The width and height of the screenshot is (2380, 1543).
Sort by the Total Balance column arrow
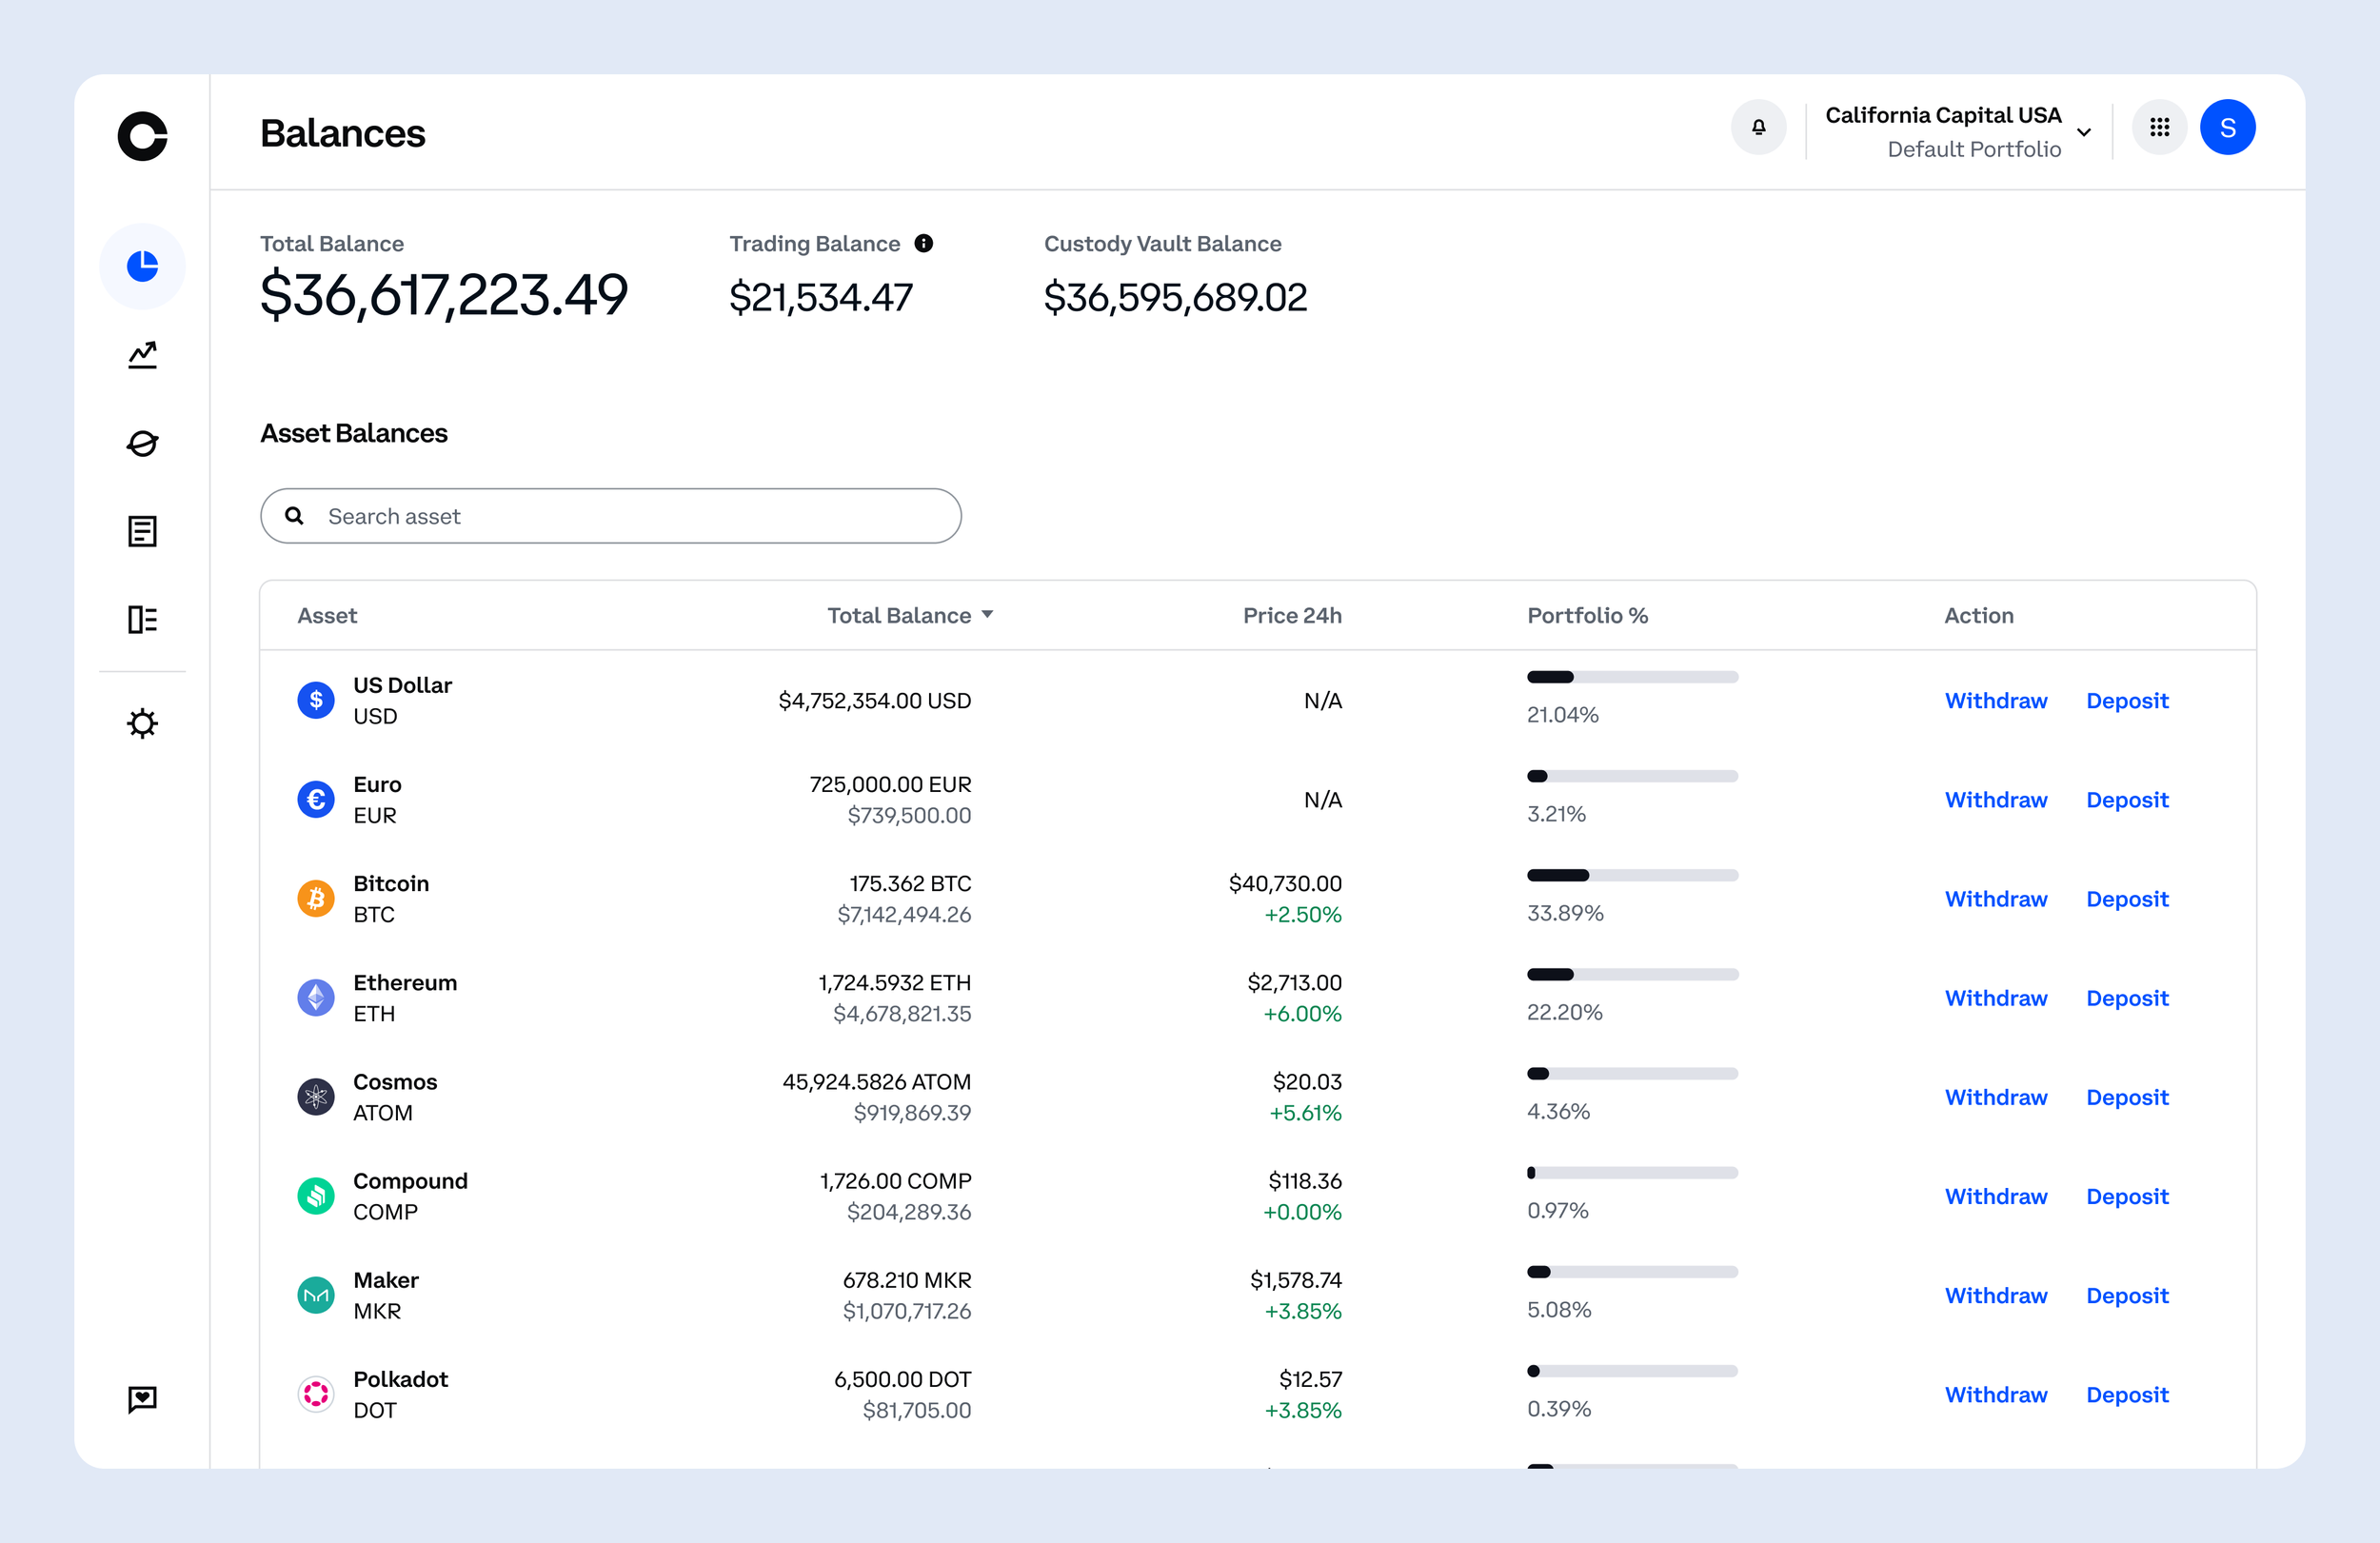coord(987,615)
